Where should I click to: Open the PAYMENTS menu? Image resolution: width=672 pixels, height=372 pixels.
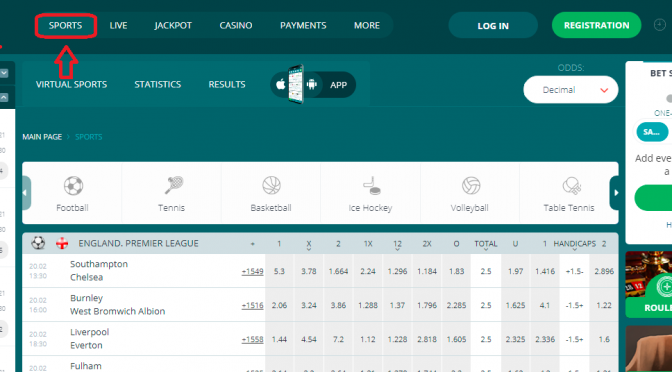(303, 26)
